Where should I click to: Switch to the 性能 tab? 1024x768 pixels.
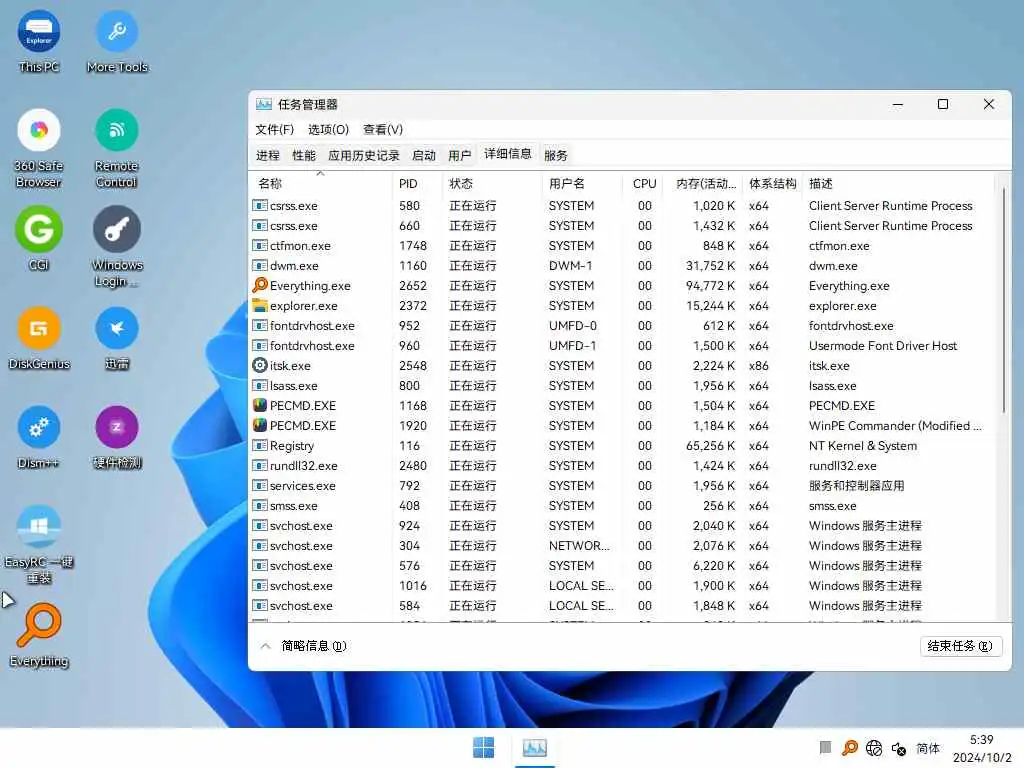coord(304,155)
